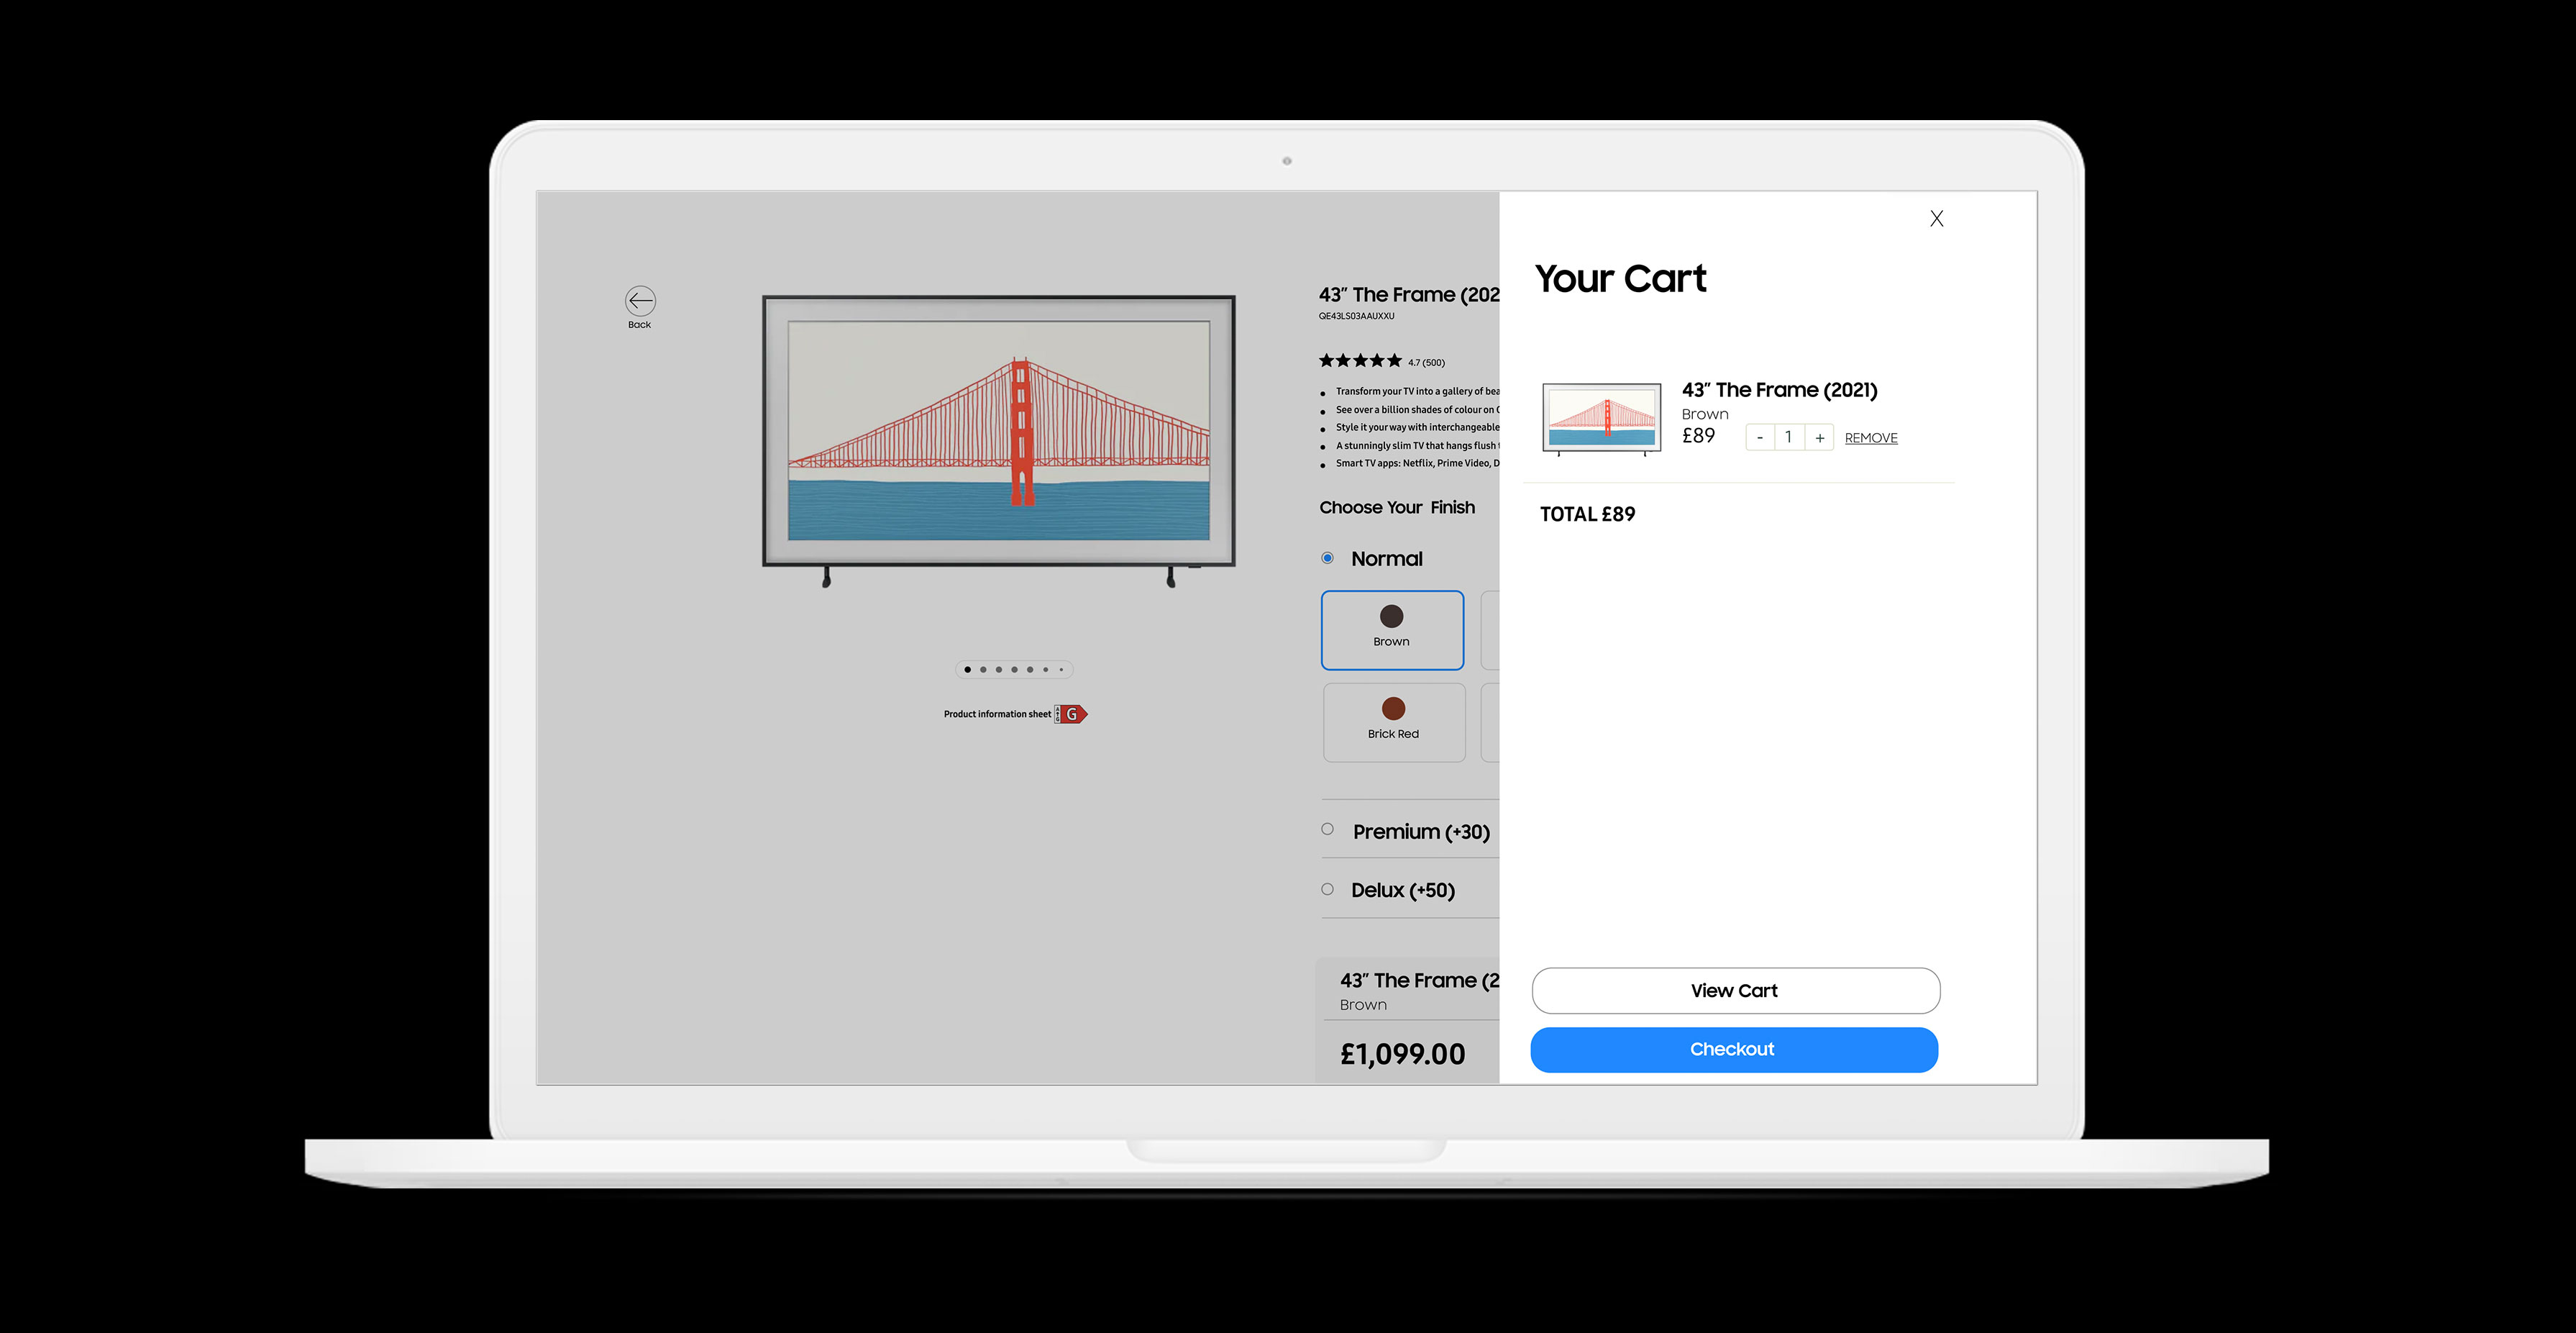Choose the Brick Red colour swatch

click(1394, 722)
